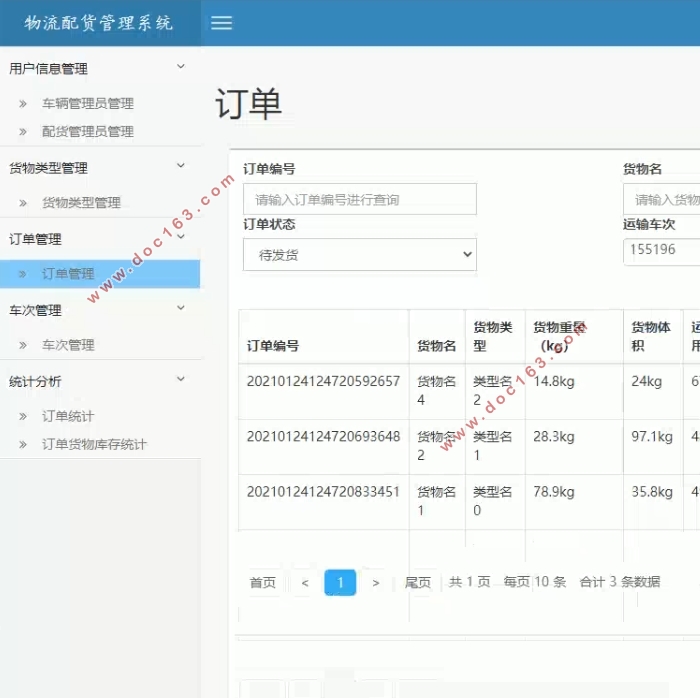Focus the 运输车次 field containing 155196
Image resolution: width=700 pixels, height=698 pixels.
(662, 252)
